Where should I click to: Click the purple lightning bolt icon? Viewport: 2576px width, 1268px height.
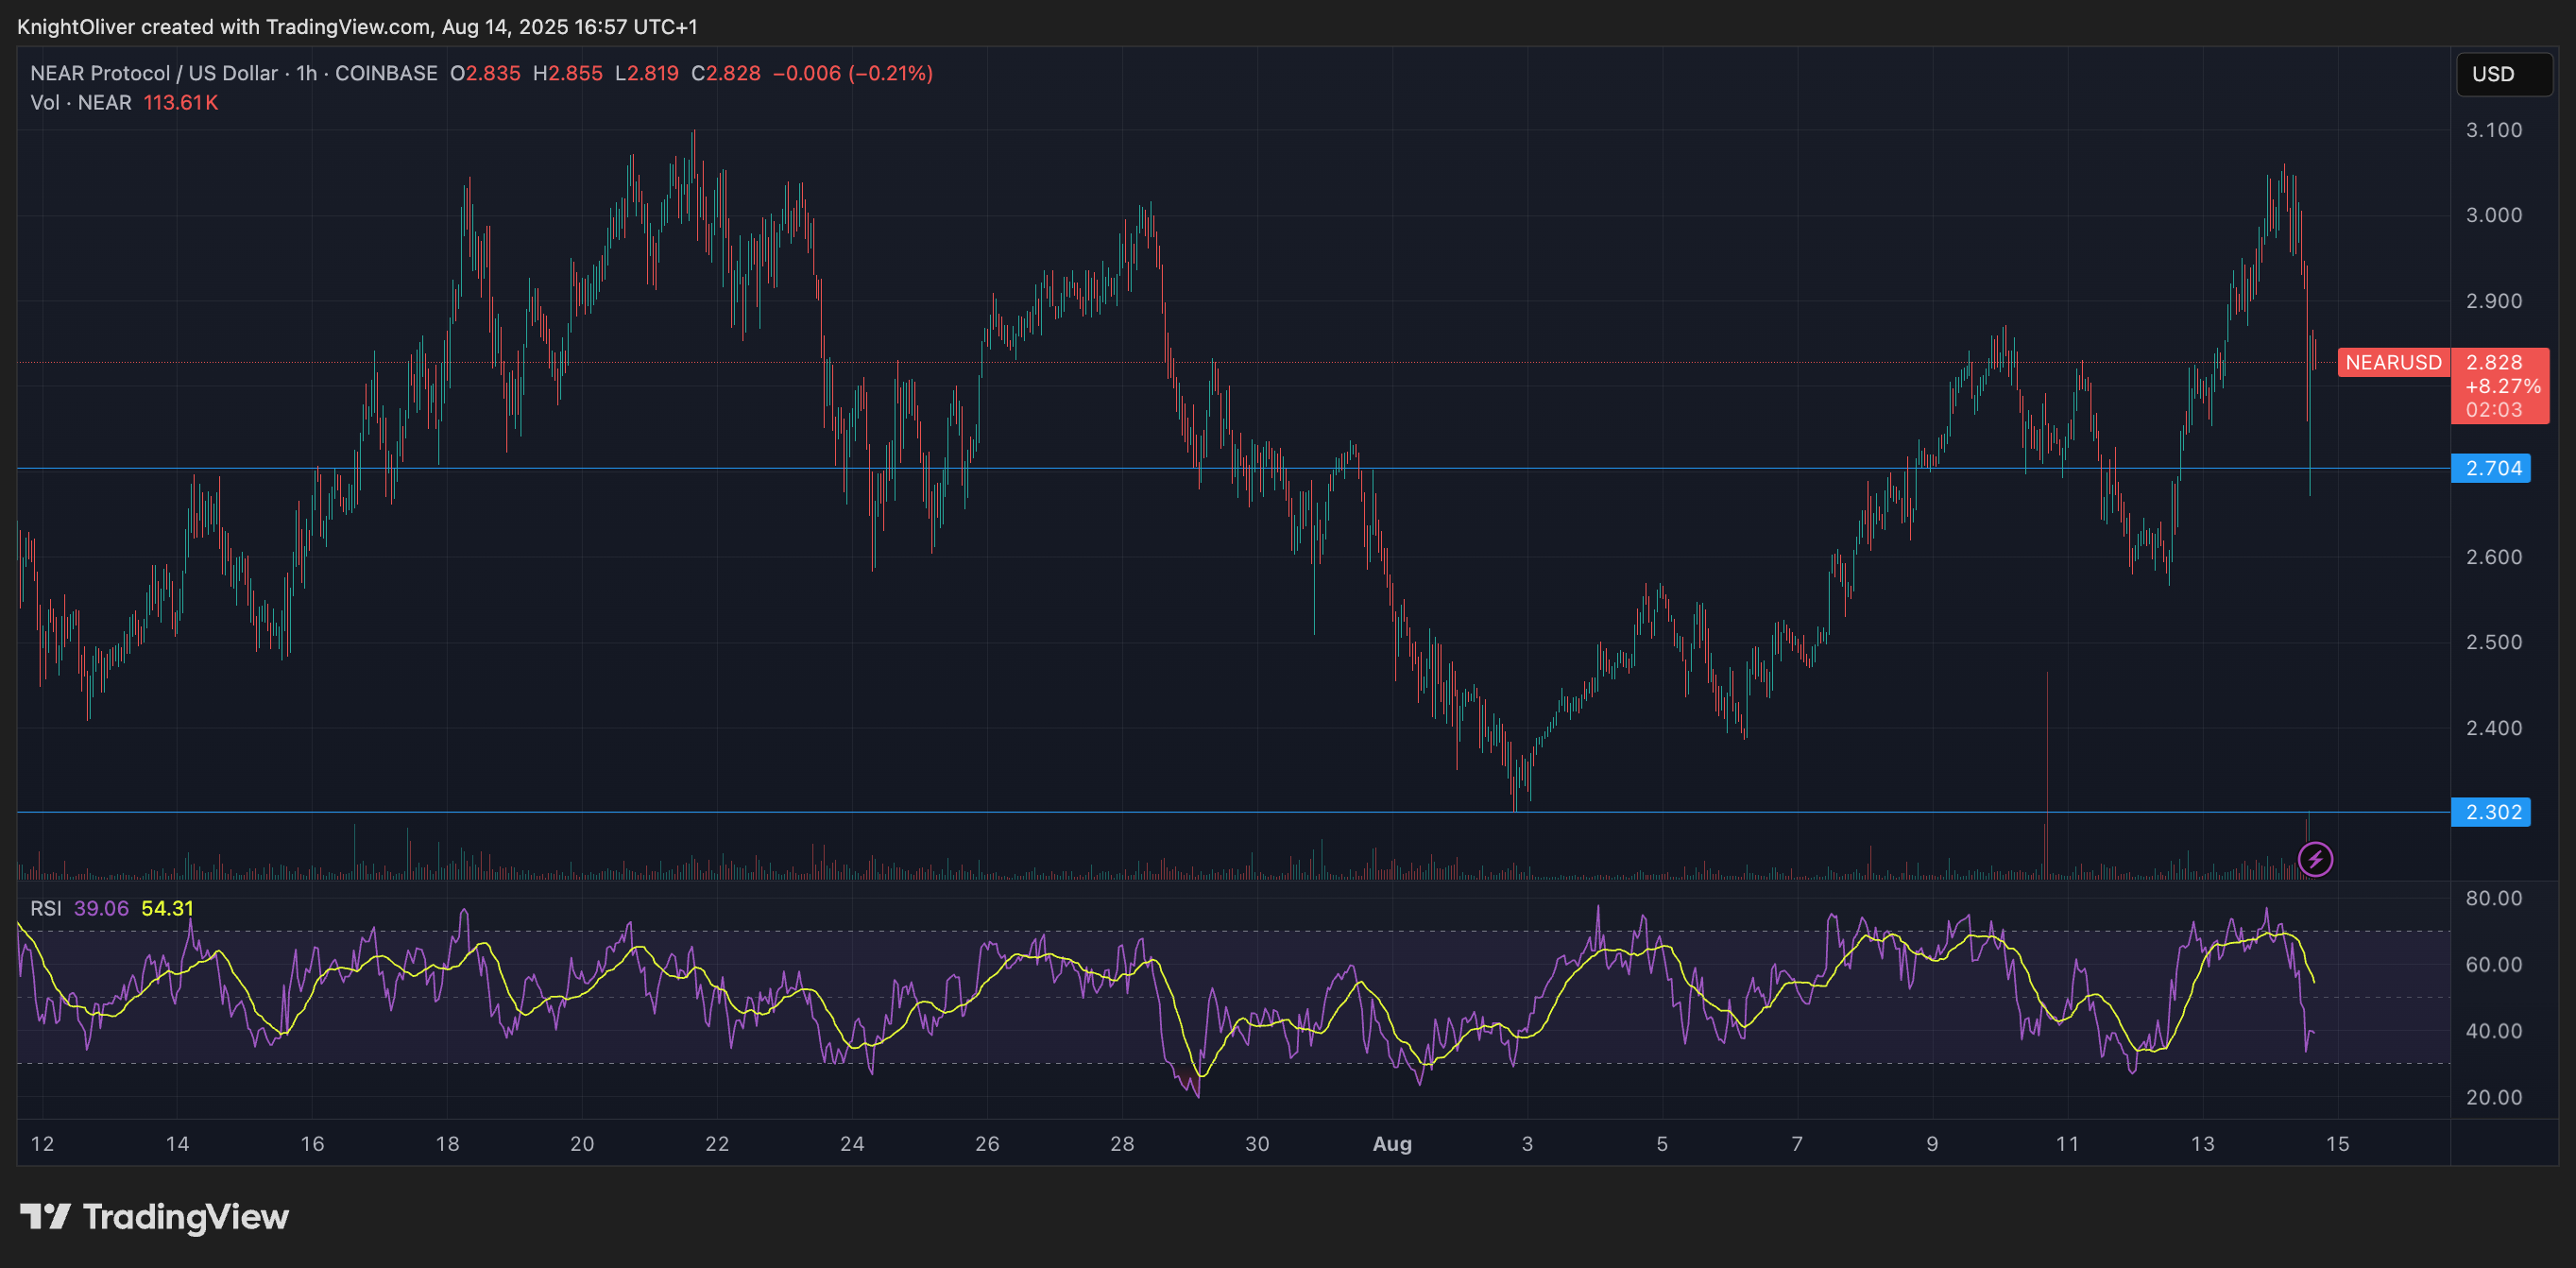2315,859
